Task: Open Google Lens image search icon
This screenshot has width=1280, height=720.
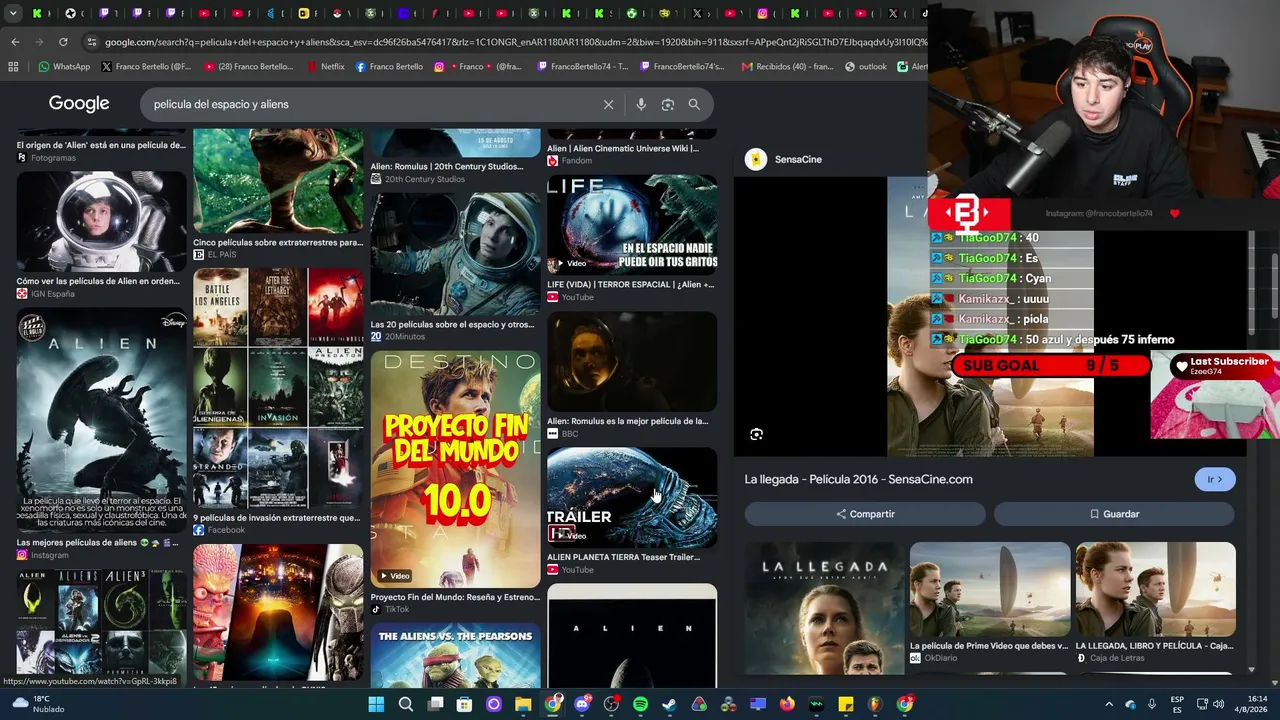Action: pyautogui.click(x=668, y=104)
